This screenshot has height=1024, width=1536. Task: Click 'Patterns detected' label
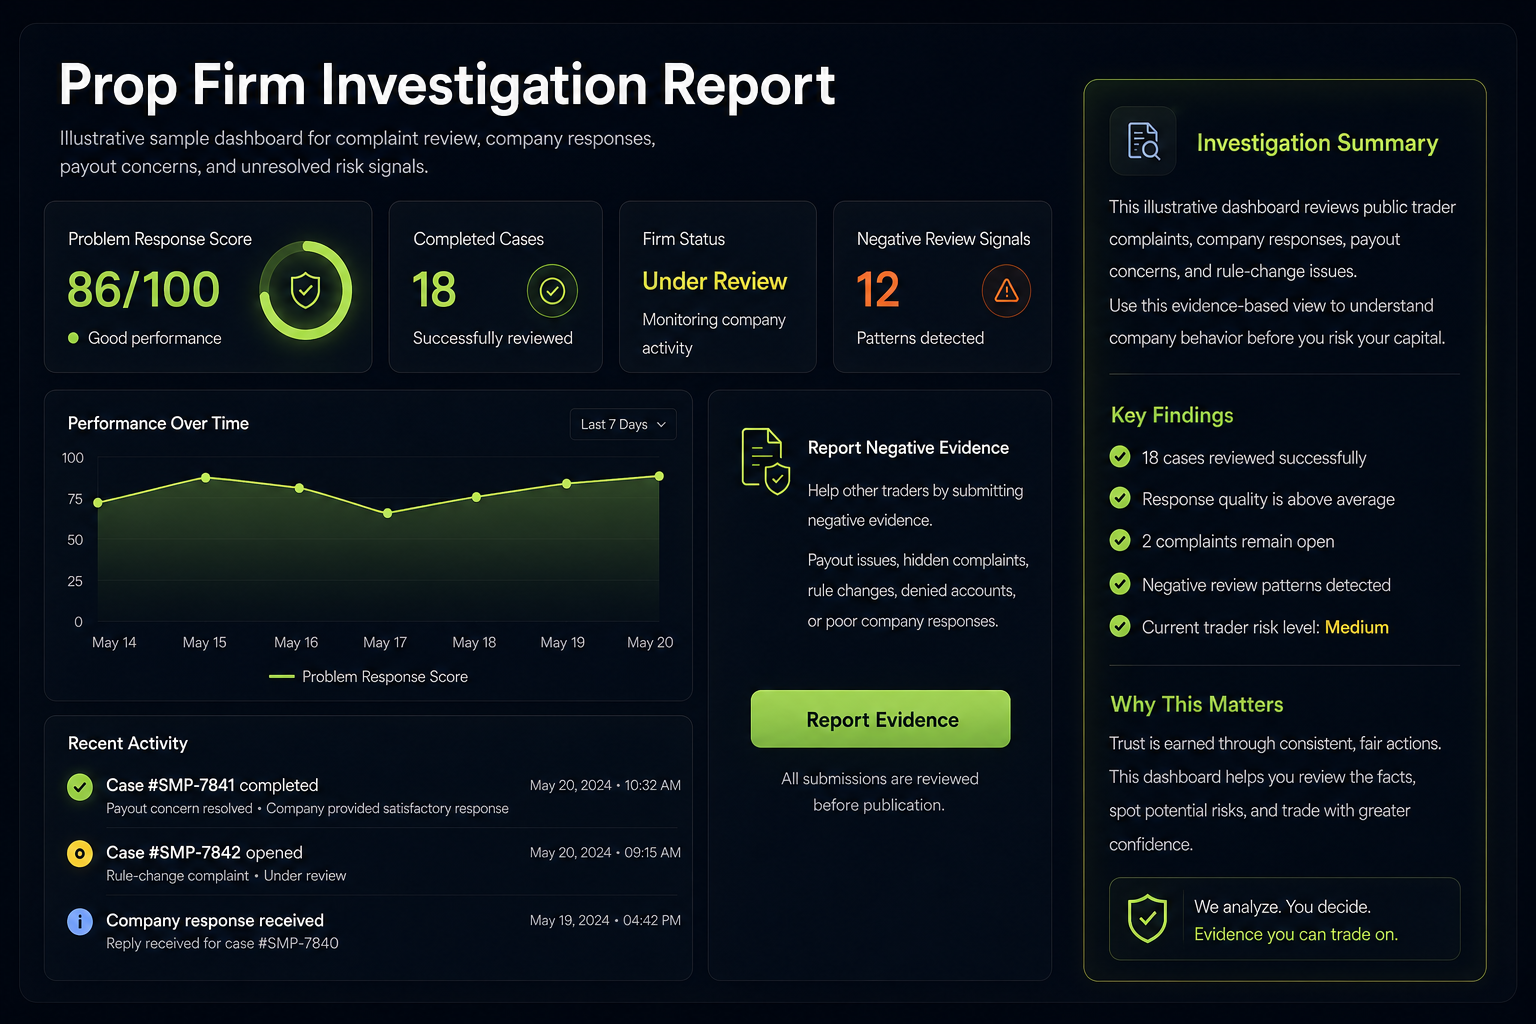pos(920,338)
